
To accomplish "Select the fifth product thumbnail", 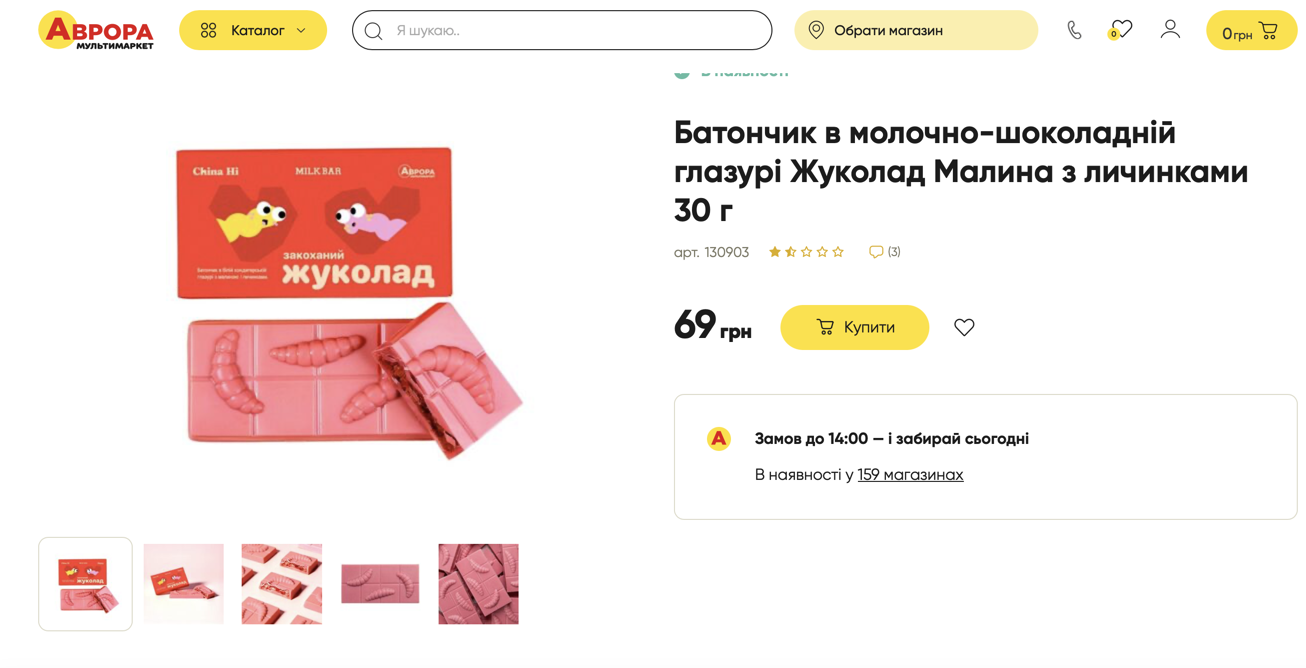I will [478, 584].
